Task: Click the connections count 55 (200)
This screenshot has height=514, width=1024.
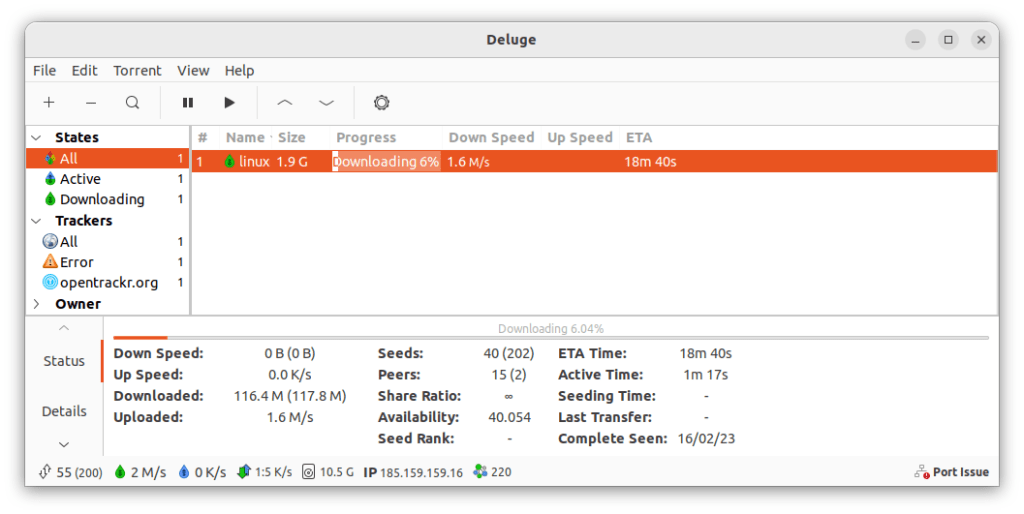Action: [71, 472]
